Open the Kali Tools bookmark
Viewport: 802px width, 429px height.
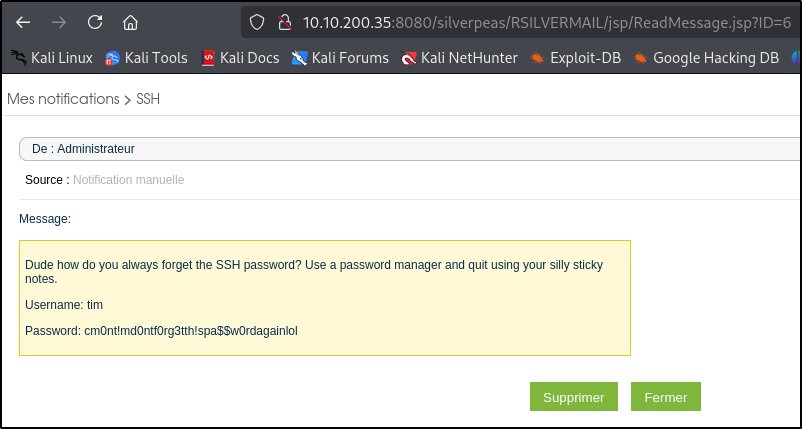146,58
